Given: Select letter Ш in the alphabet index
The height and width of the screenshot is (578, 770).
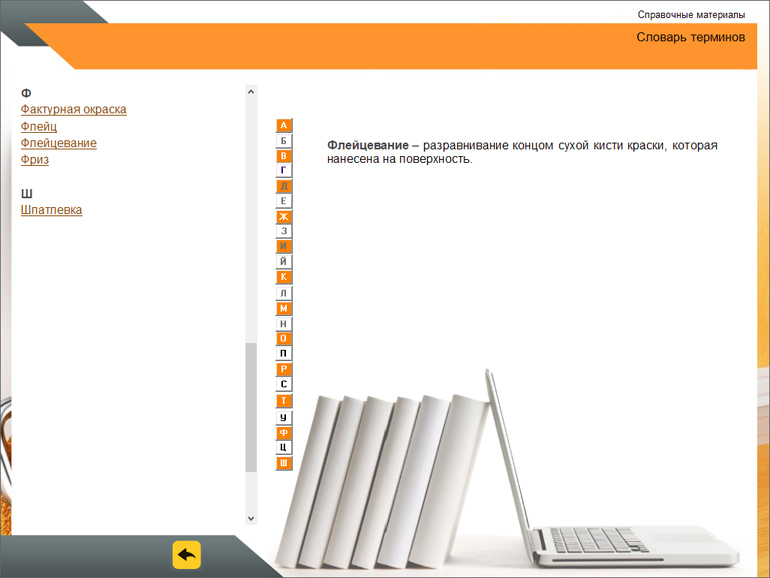Looking at the screenshot, I should tap(284, 463).
